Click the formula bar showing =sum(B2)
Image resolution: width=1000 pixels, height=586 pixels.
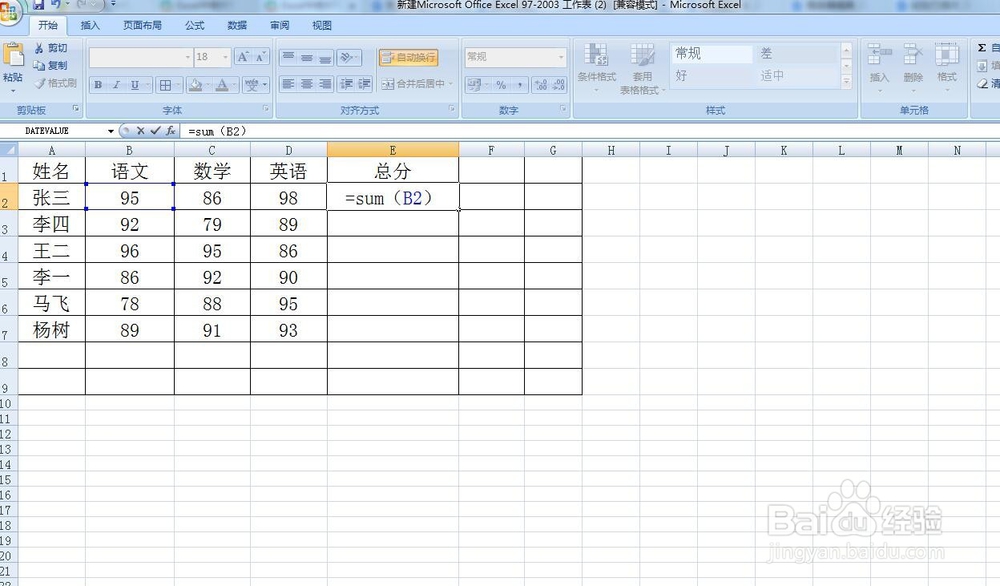[590, 131]
